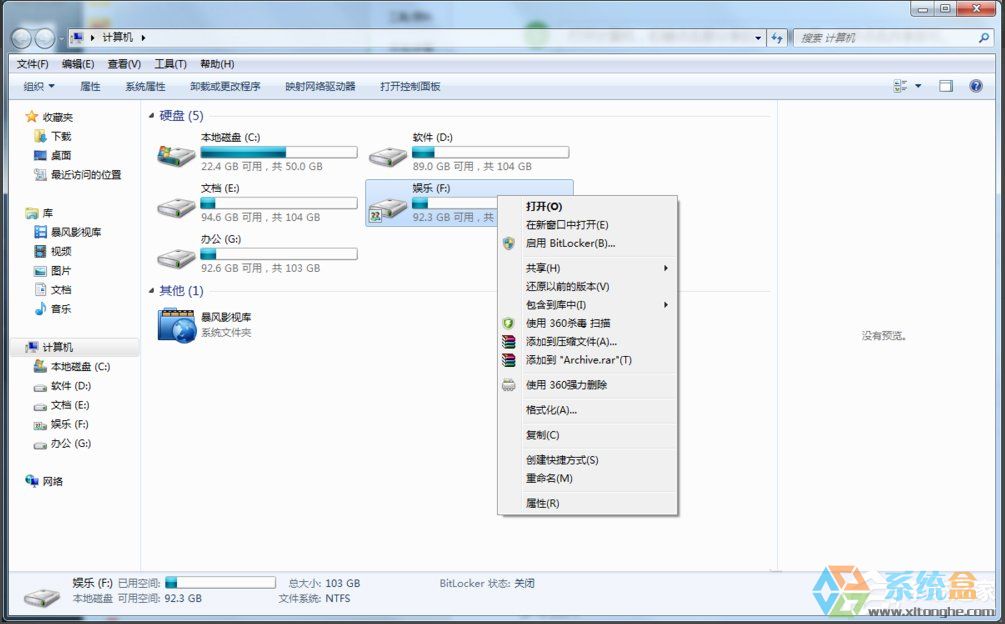Click the refresh button beside address bar

[777, 38]
